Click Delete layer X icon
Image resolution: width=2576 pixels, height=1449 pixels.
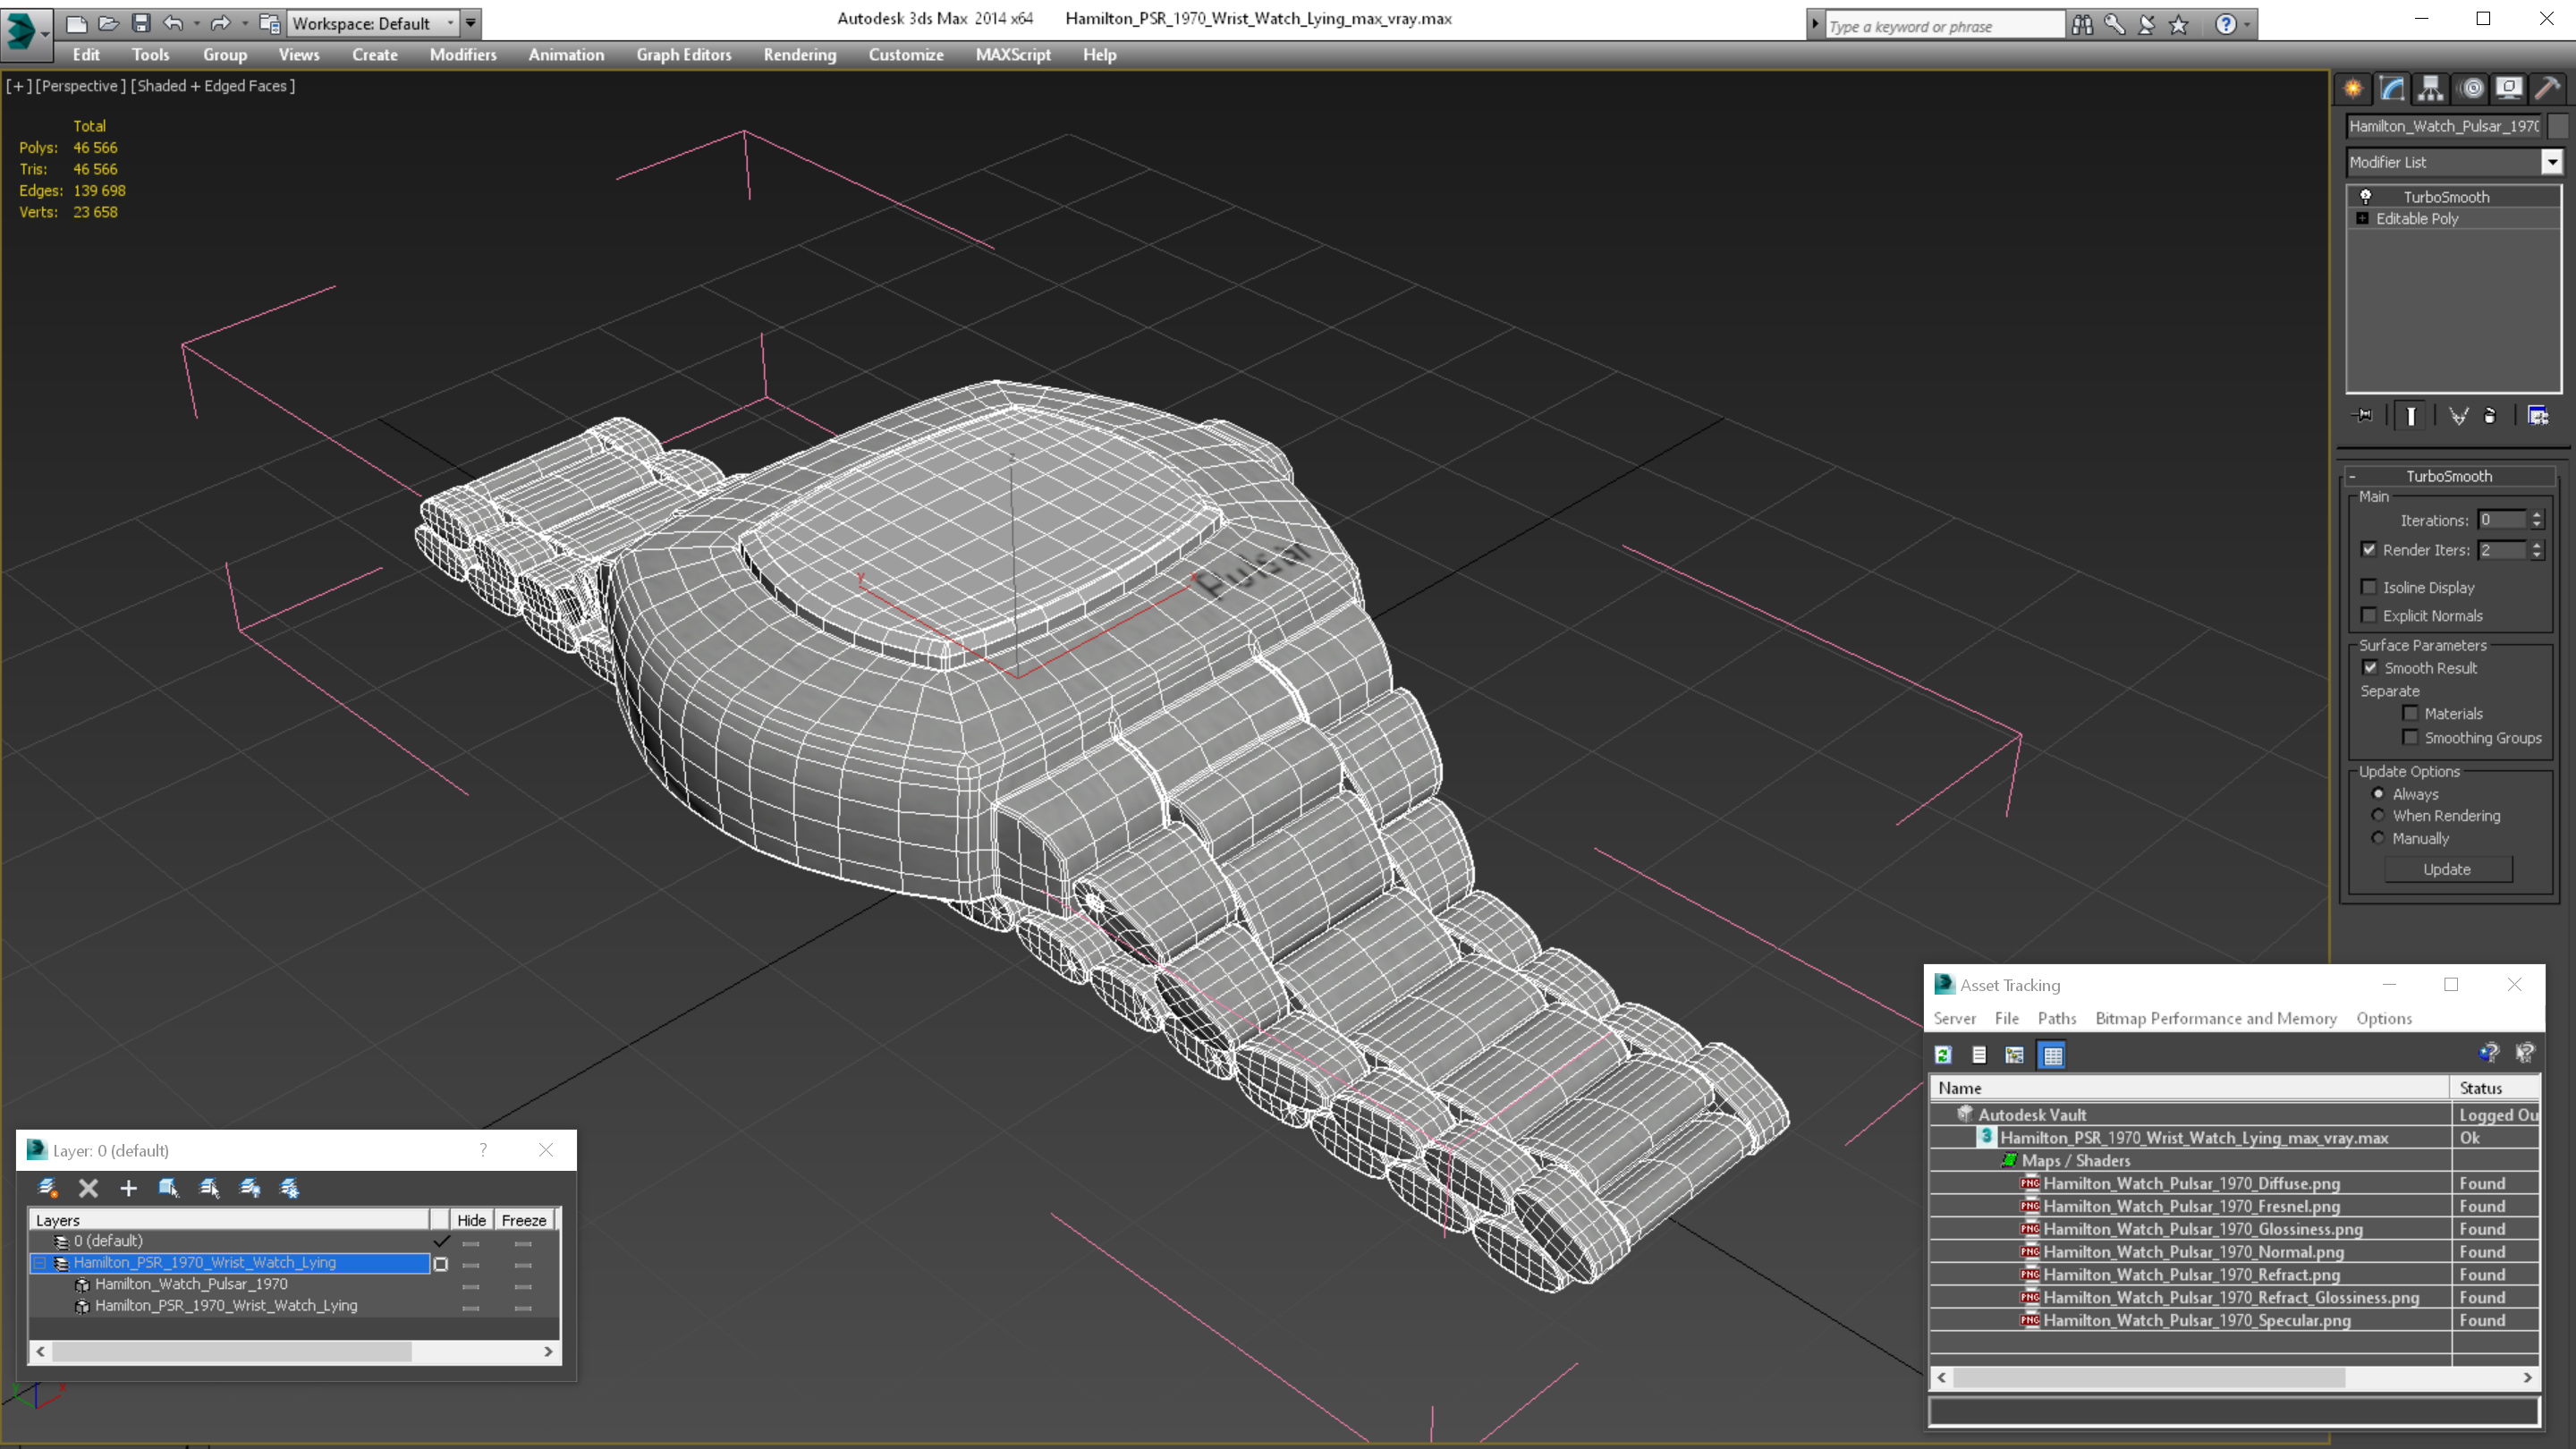coord(88,1187)
